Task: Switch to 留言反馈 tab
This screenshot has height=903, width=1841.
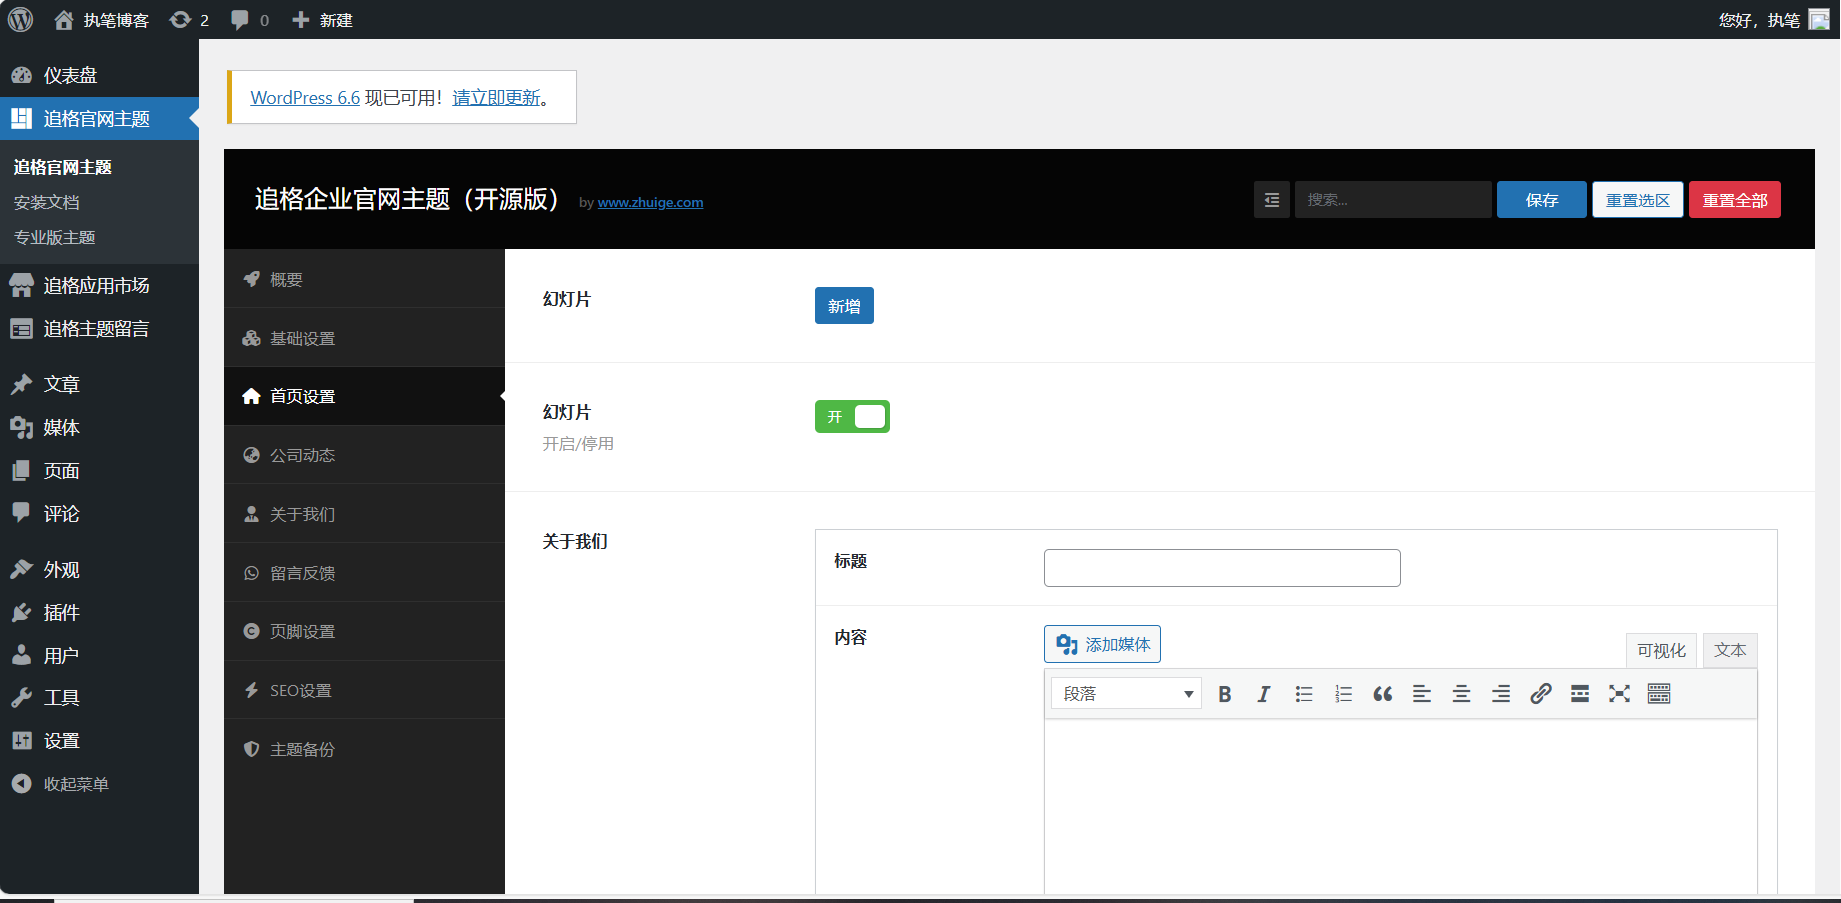Action: point(364,573)
